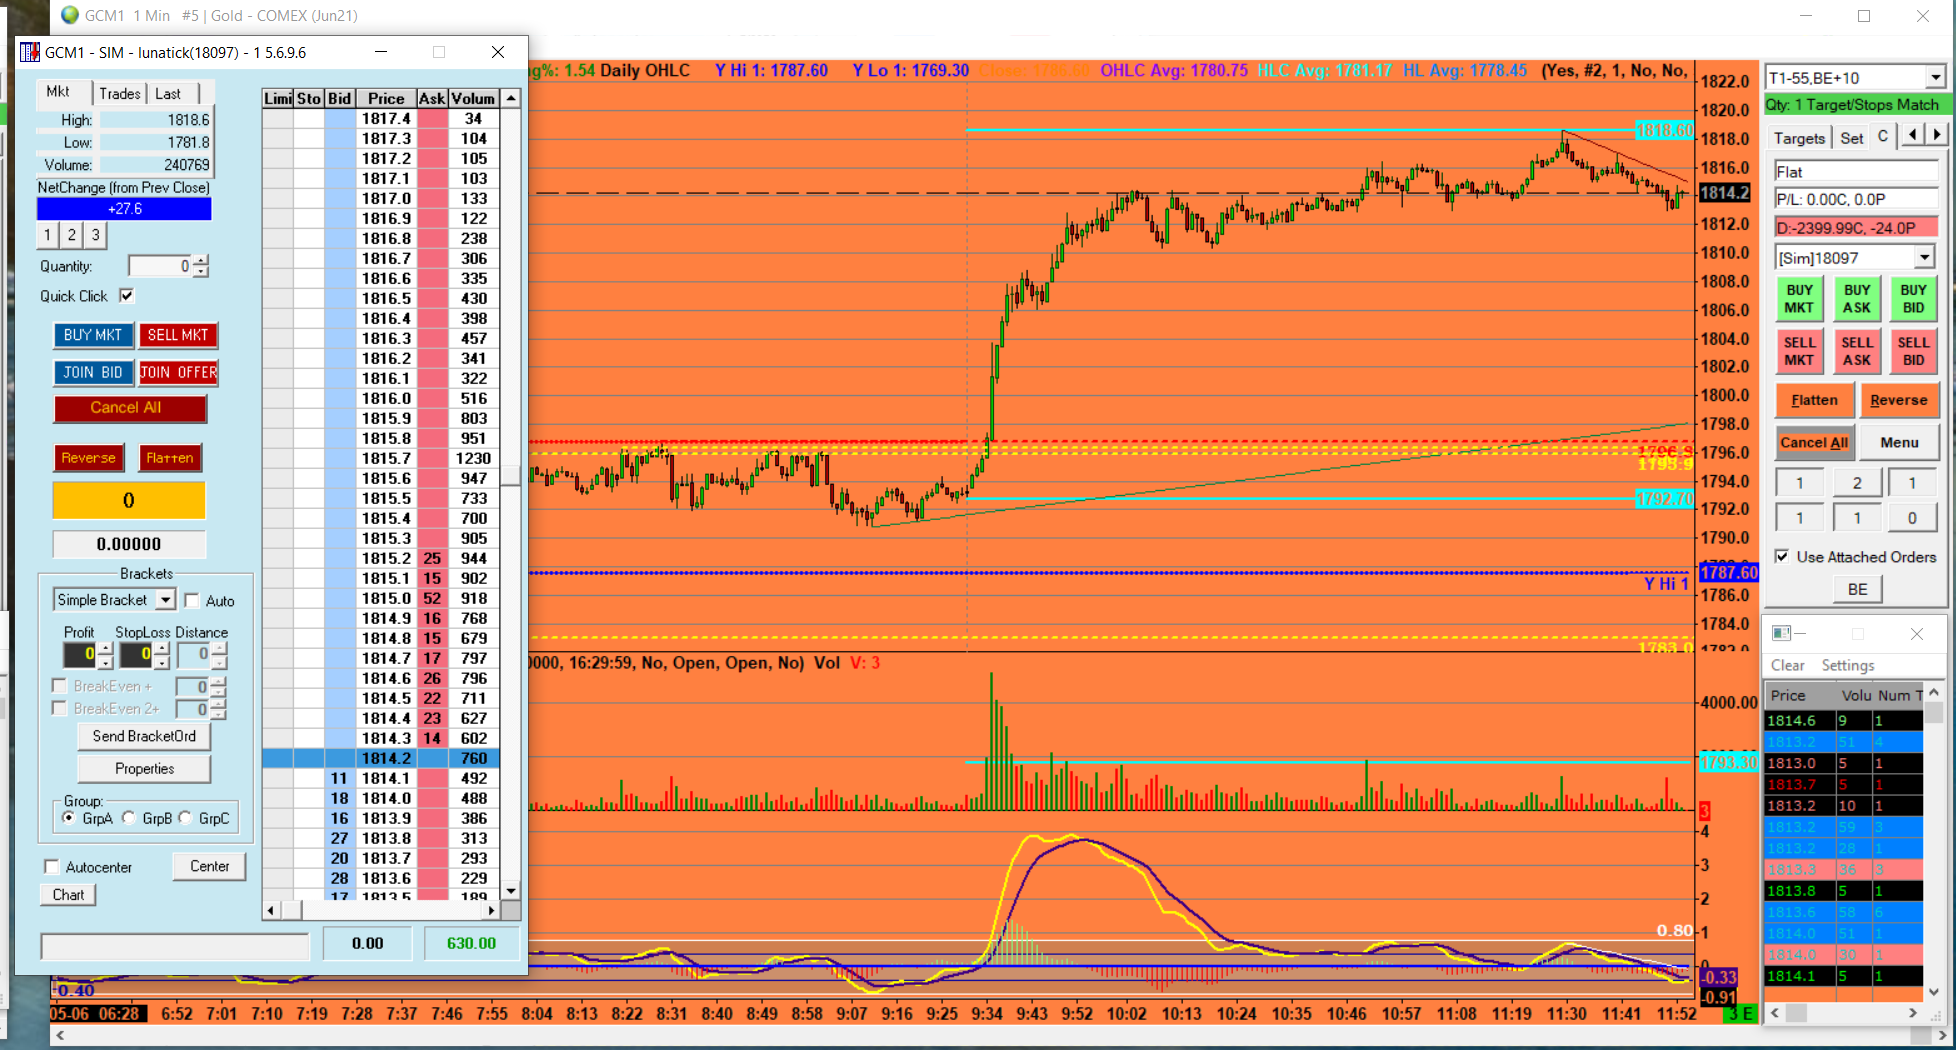Click the DOM ladder scroll down arrow

pos(511,890)
